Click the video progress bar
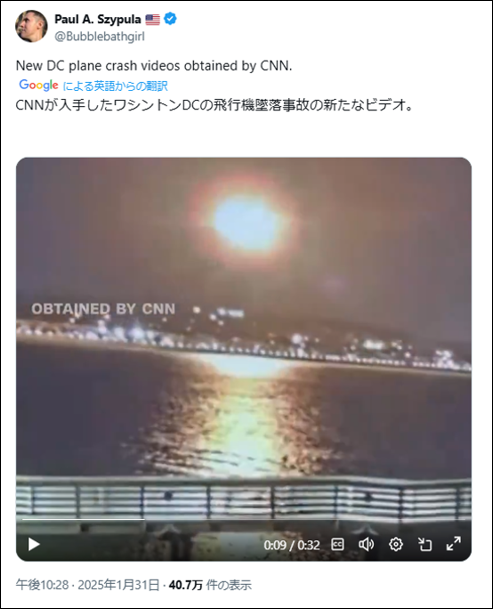This screenshot has width=493, height=609. pyautogui.click(x=244, y=519)
